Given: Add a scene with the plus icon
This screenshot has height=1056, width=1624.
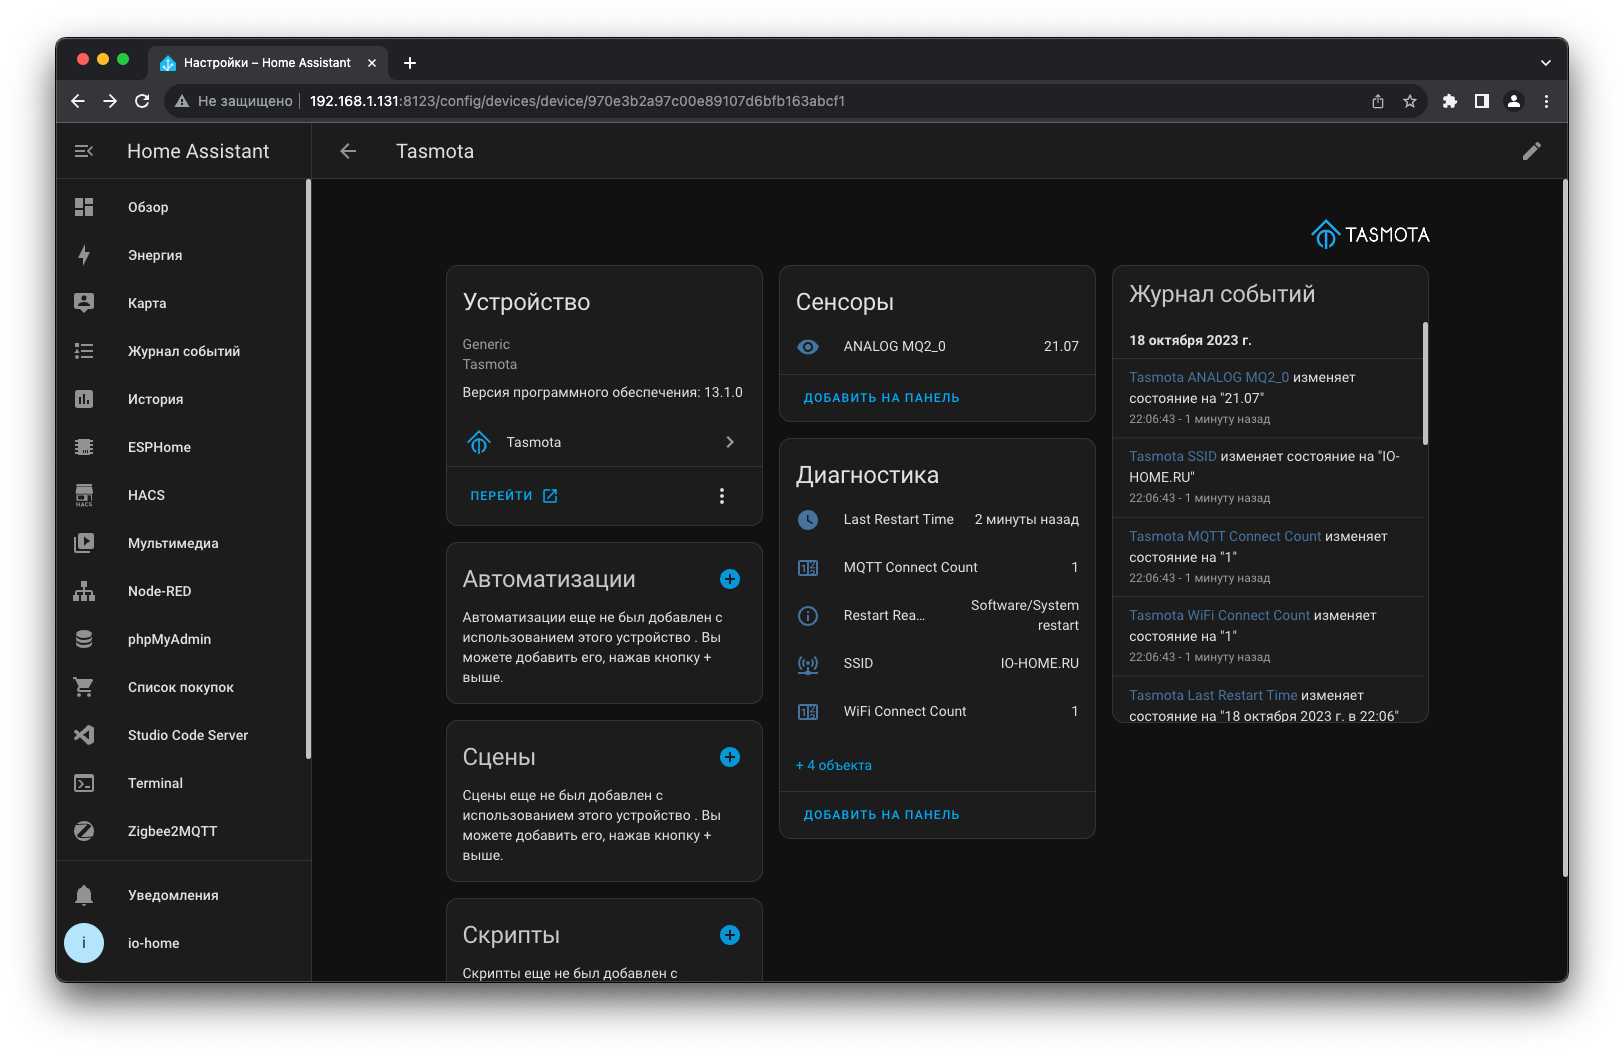Looking at the screenshot, I should [x=730, y=757].
